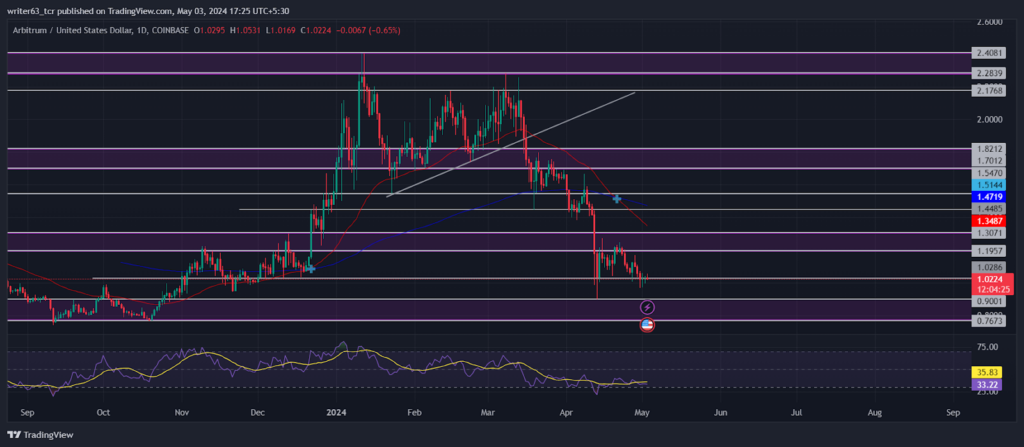Click the 2.1768 price label
Viewport: 1024px width, 447px height.
click(987, 90)
